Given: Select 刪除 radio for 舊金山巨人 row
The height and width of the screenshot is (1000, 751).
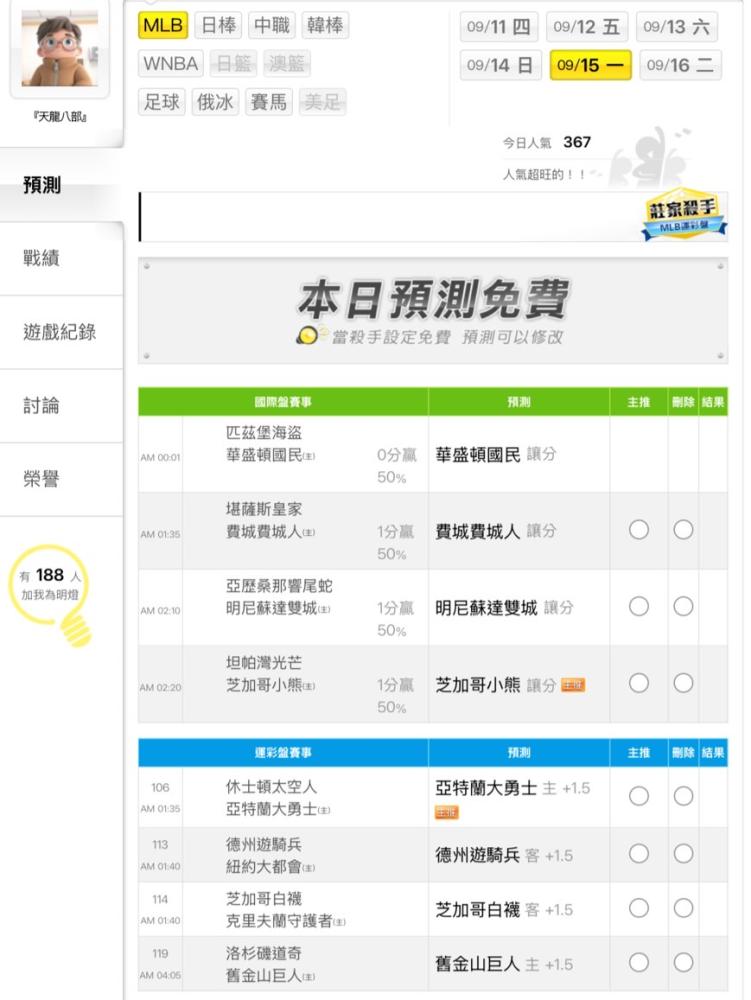Looking at the screenshot, I should pyautogui.click(x=683, y=962).
